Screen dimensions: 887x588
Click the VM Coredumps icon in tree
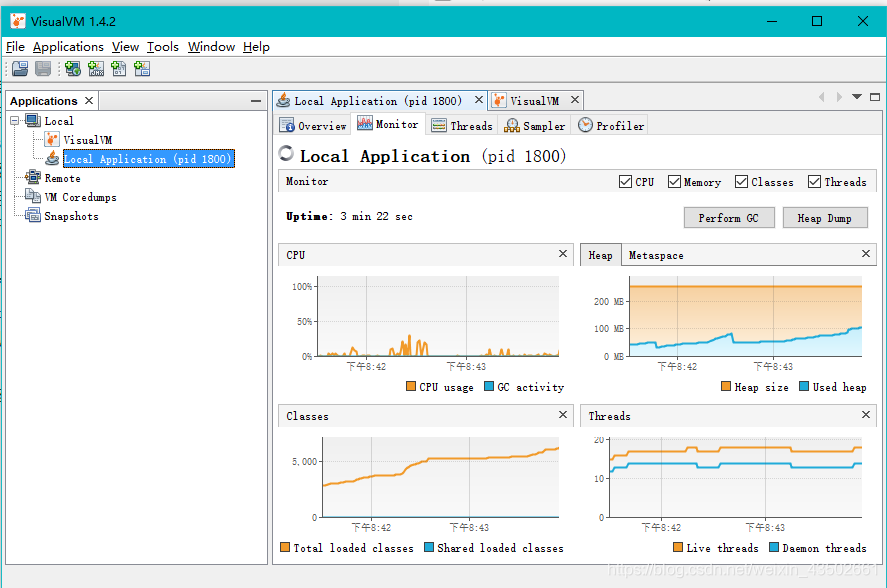pyautogui.click(x=33, y=196)
